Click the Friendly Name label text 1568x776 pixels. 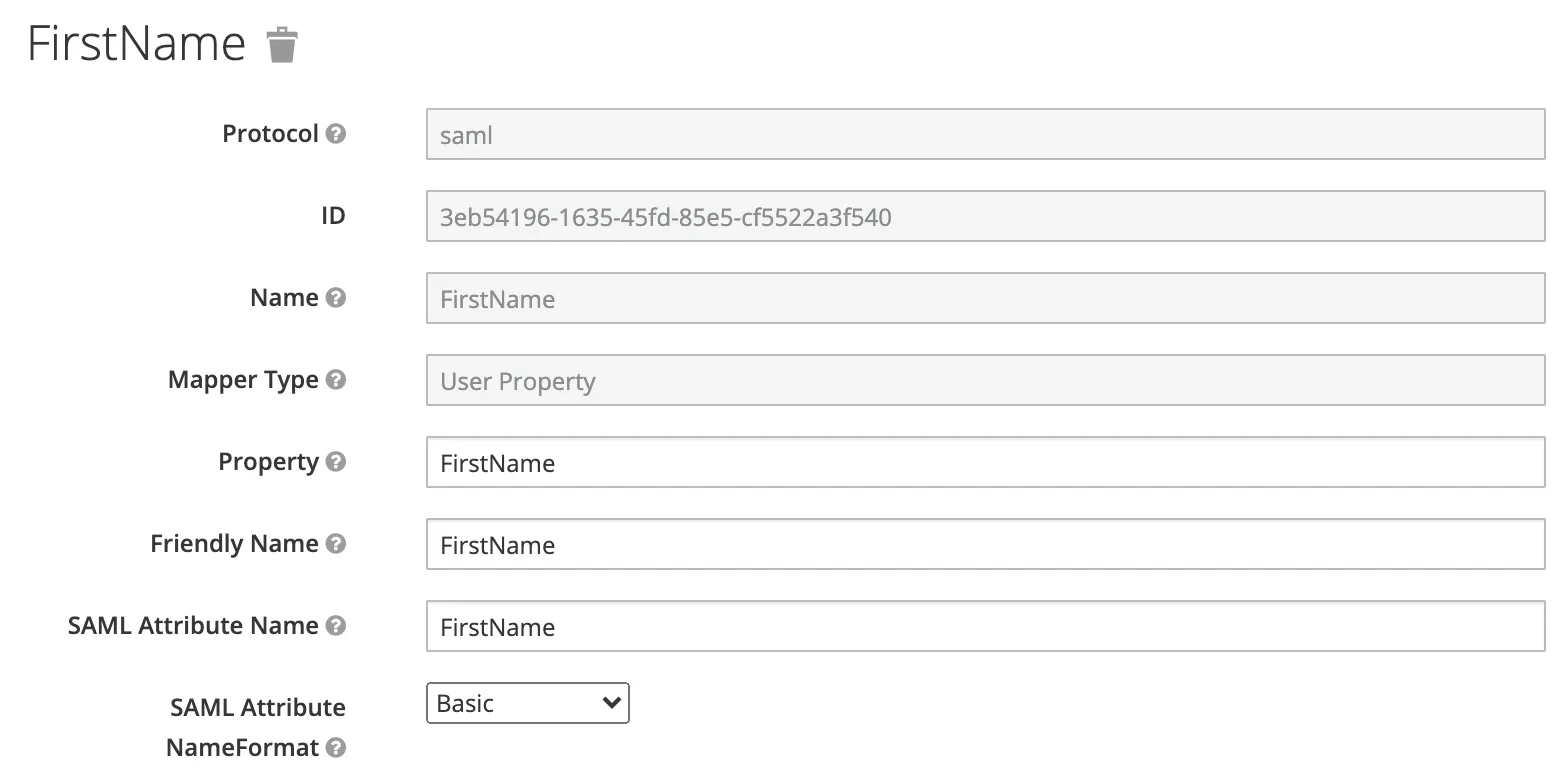[x=234, y=544]
